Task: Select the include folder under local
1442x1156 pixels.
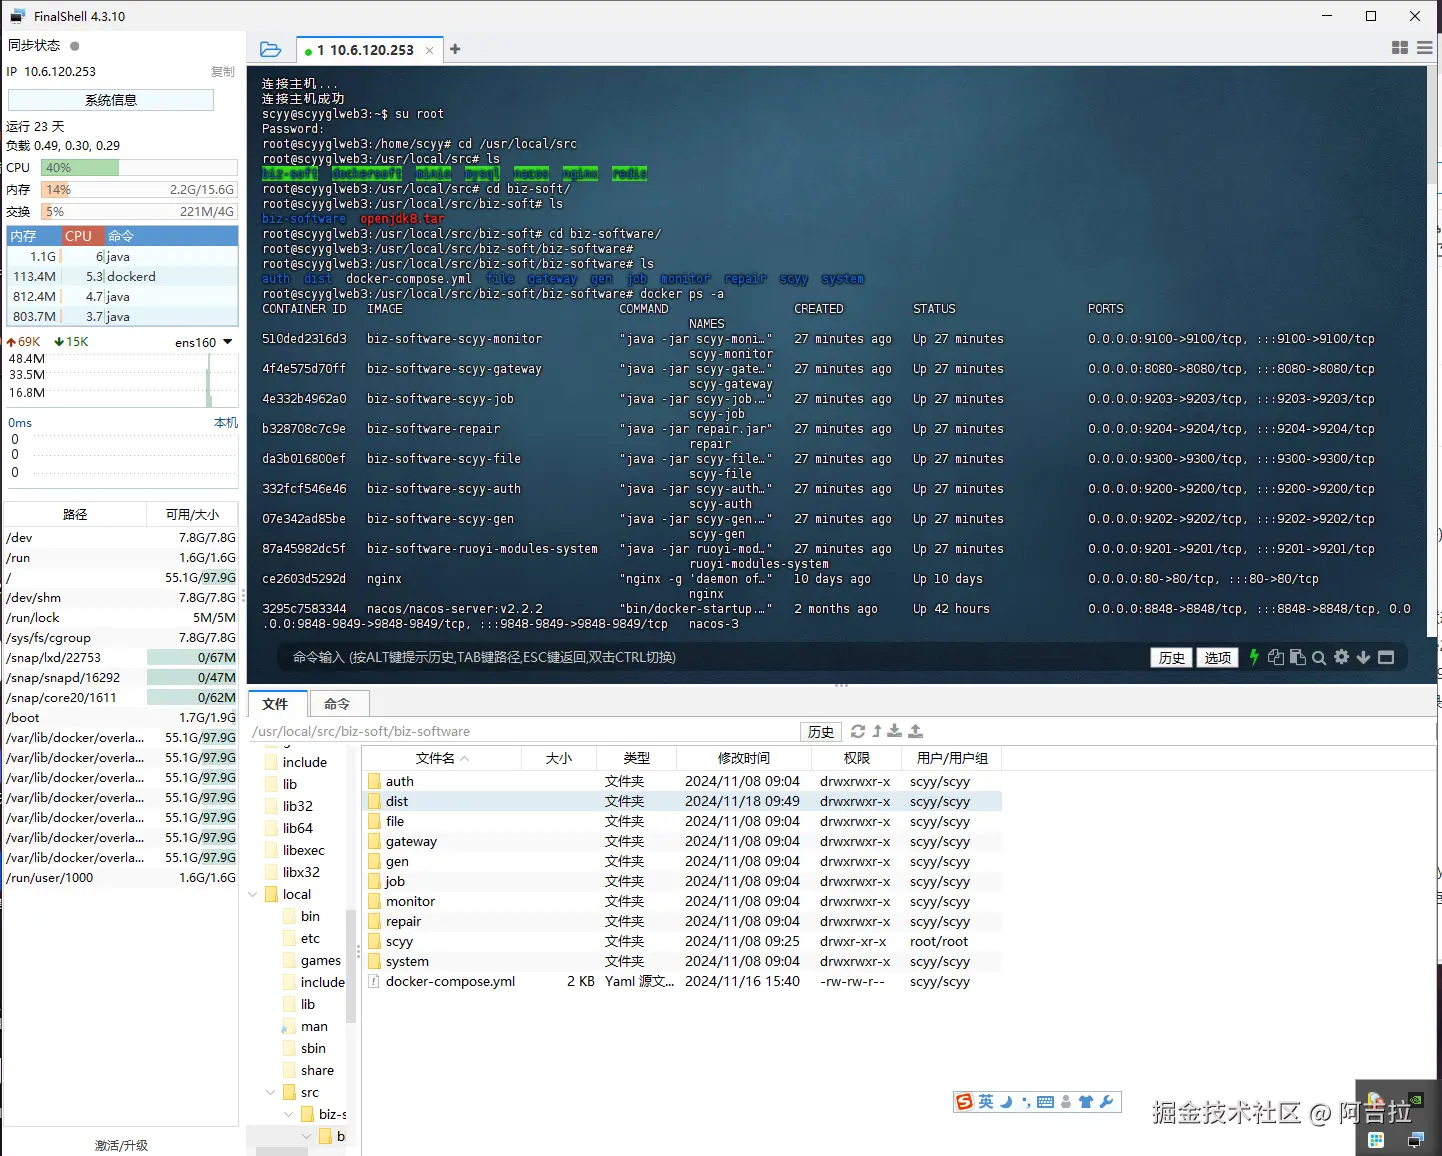Action: click(322, 982)
